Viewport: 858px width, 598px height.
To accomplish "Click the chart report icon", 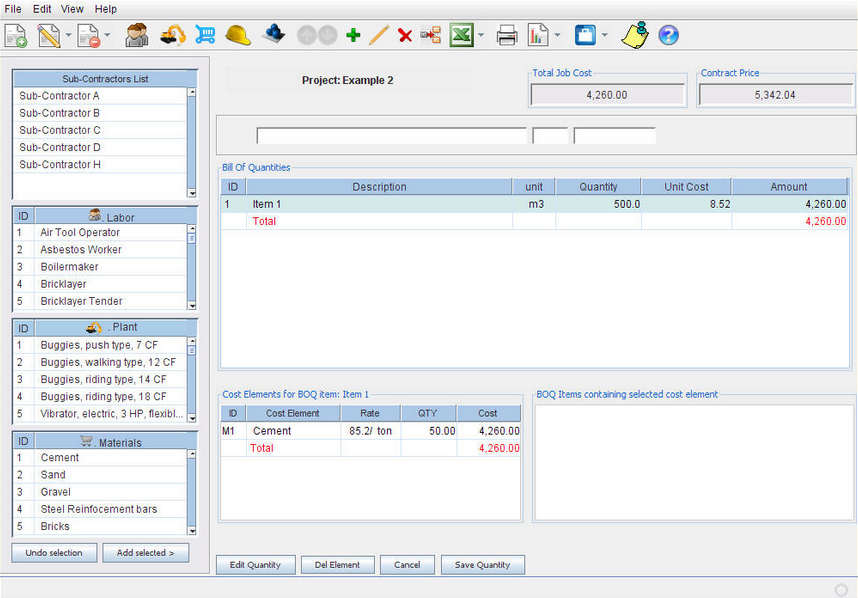I will point(538,36).
